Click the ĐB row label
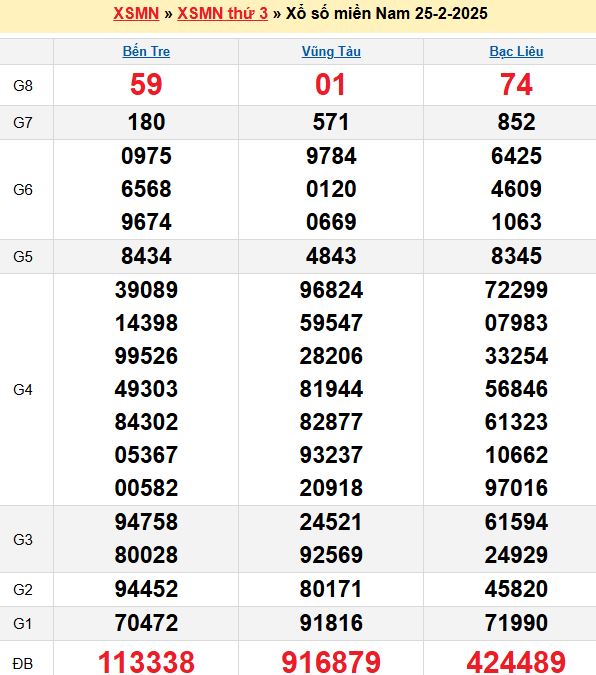The image size is (596, 675). [x=23, y=663]
